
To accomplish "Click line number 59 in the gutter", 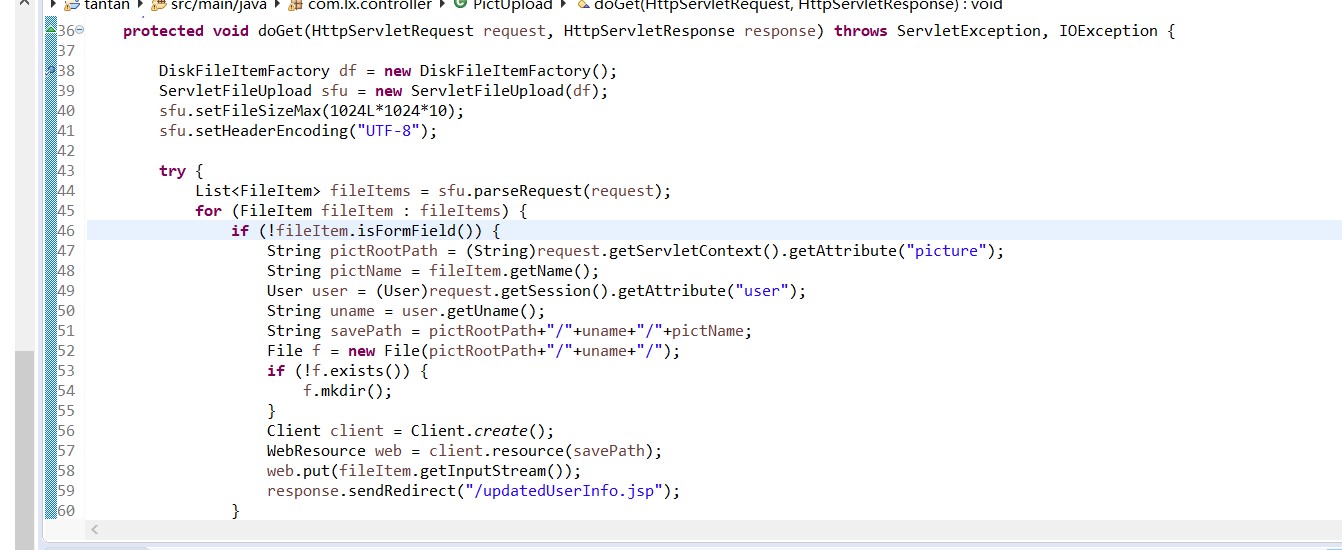I will 67,491.
